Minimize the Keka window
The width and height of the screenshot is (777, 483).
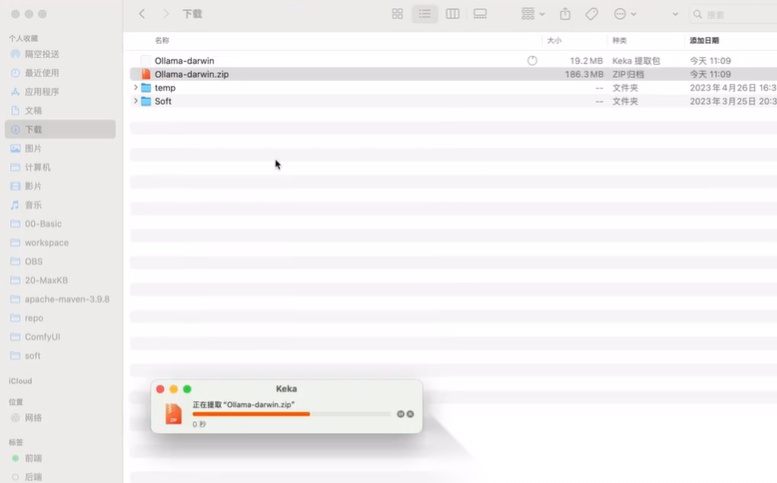[173, 389]
